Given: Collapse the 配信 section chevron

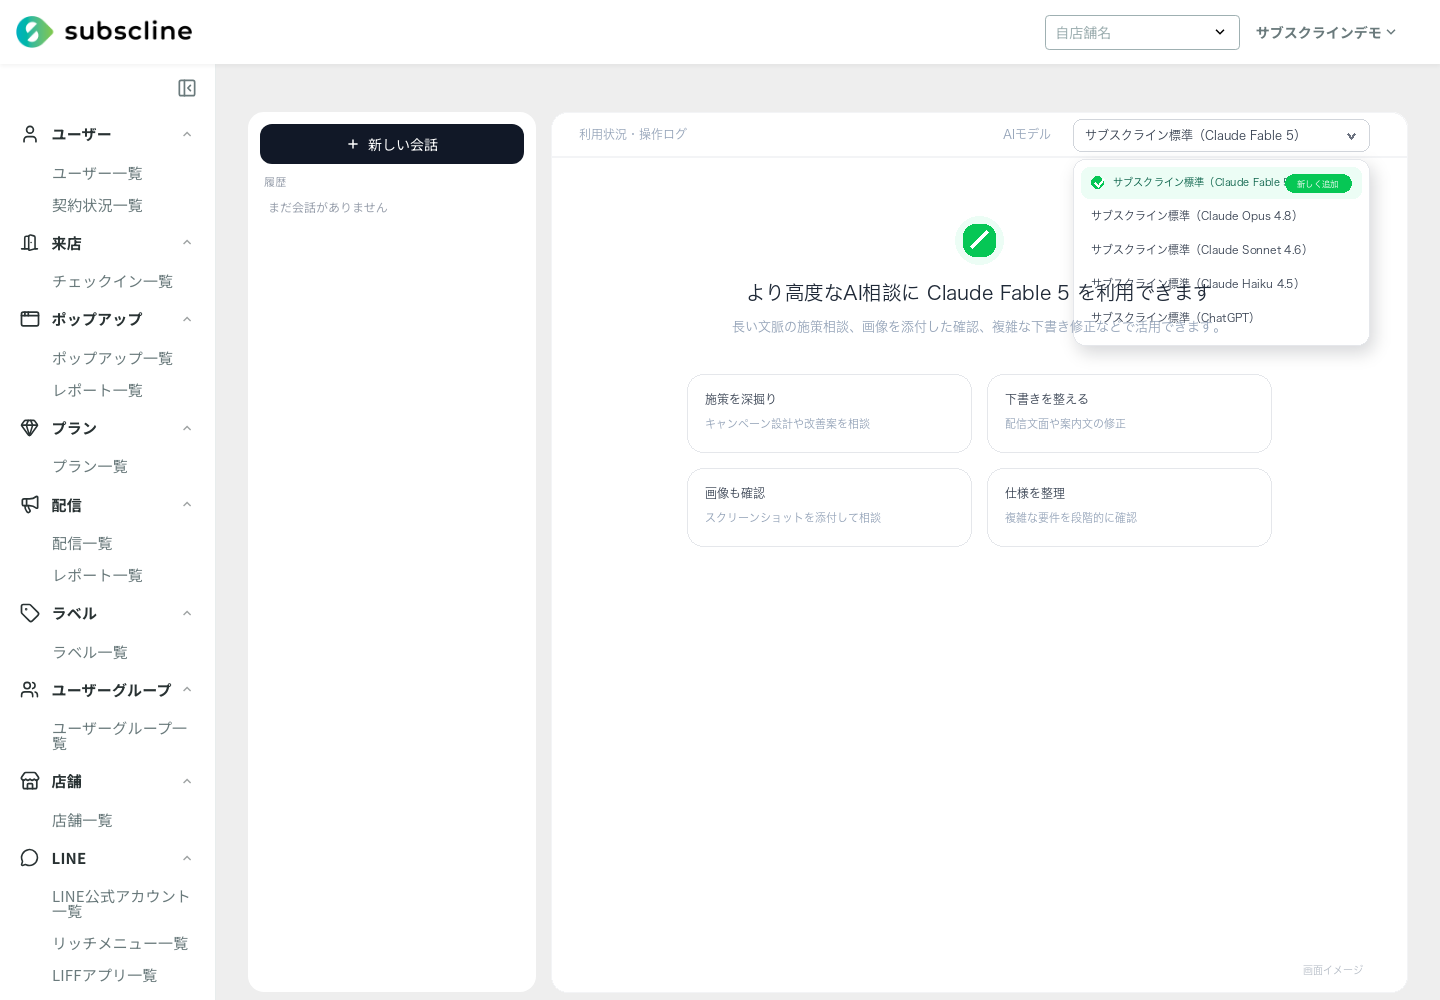Looking at the screenshot, I should coord(187,505).
